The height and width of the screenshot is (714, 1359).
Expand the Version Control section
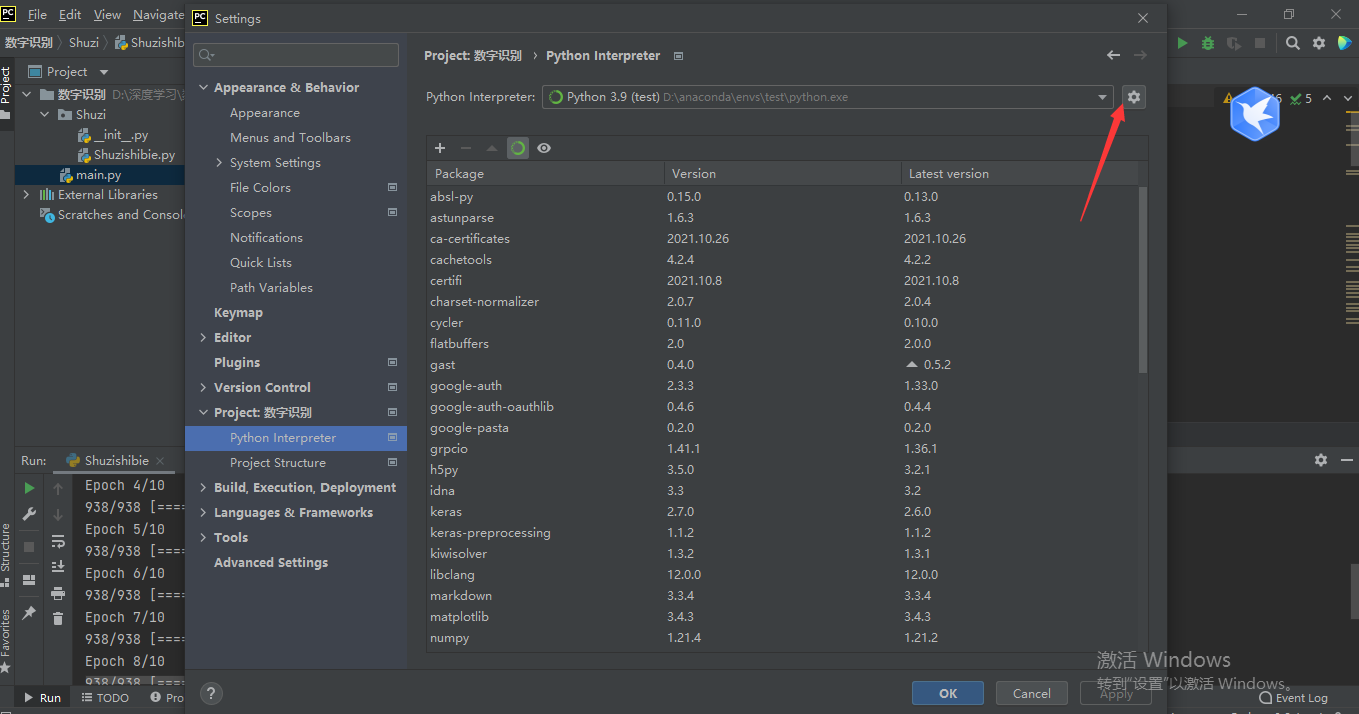[x=204, y=388]
